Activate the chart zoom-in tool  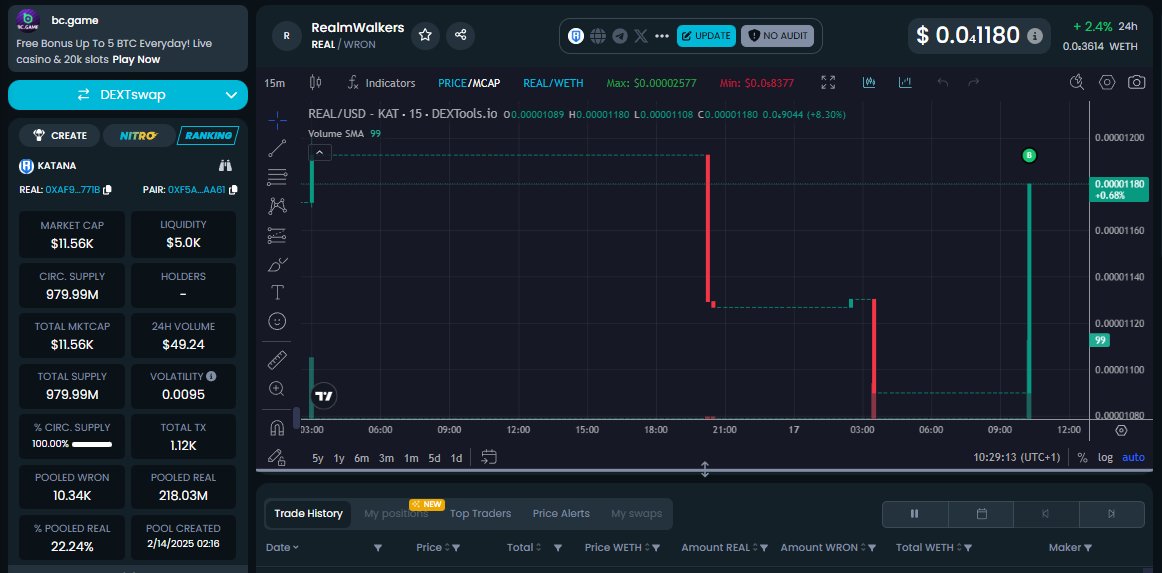(x=277, y=388)
